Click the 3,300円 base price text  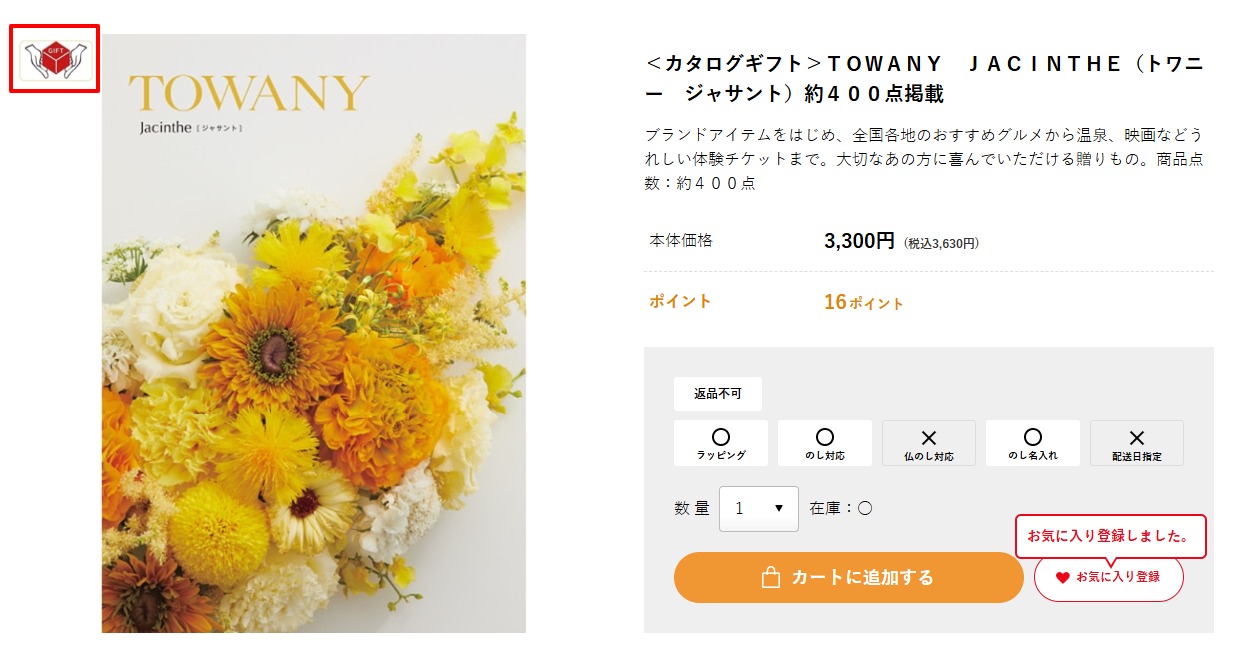[859, 241]
